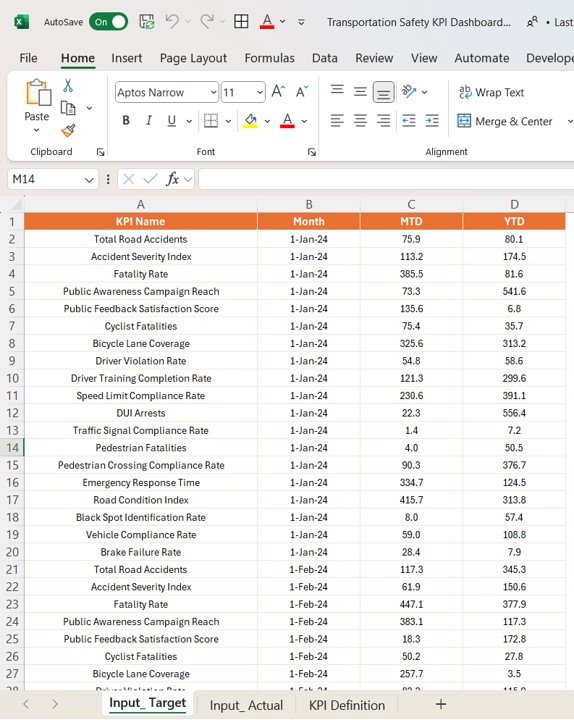This screenshot has height=720, width=574.
Task: Click the Bottom Align icon
Action: point(383,92)
